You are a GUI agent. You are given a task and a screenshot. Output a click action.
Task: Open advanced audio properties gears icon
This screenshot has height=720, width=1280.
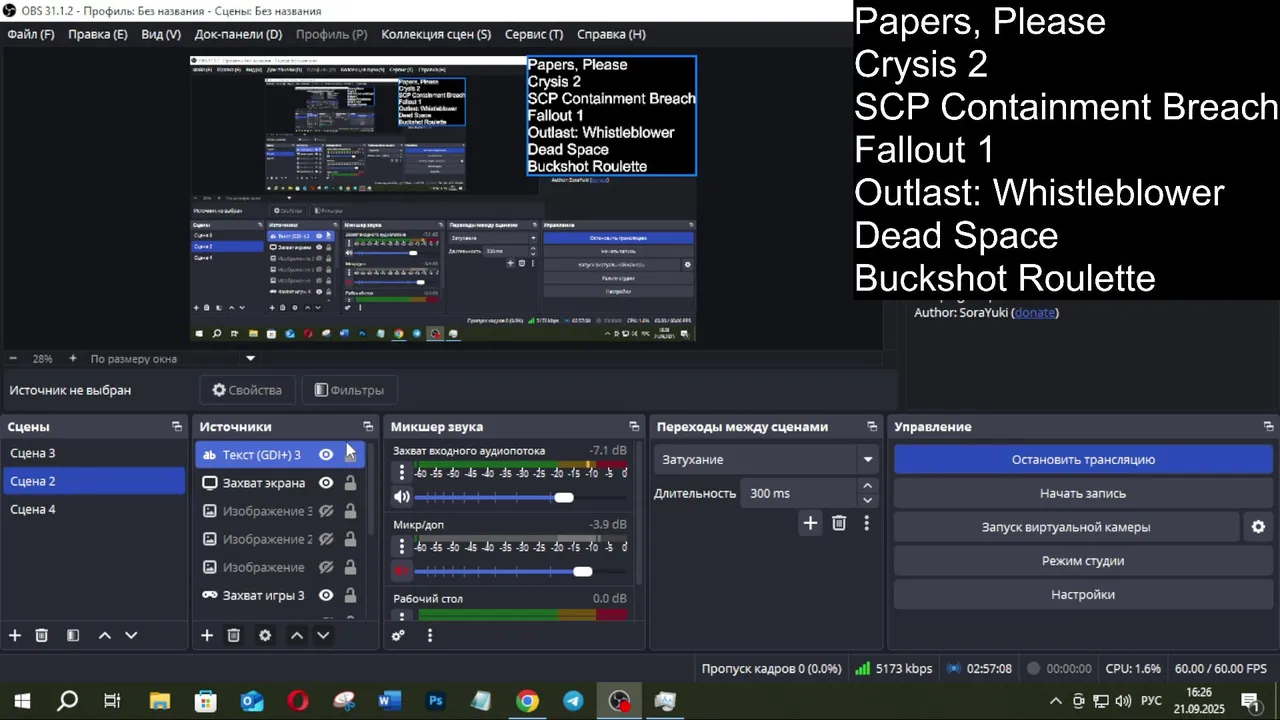click(398, 635)
